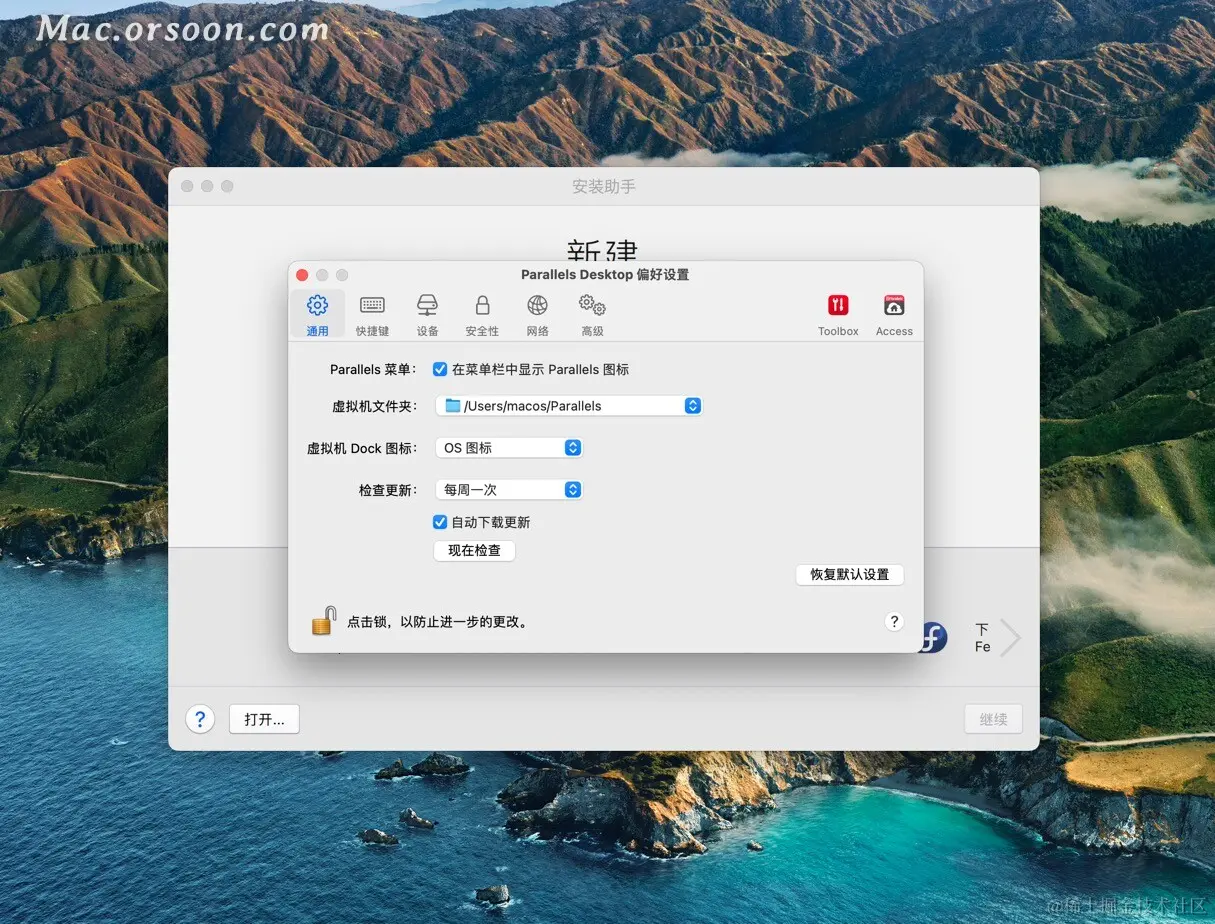The height and width of the screenshot is (924, 1215).
Task: Click the padlock icon to prevent changes
Action: coord(323,621)
